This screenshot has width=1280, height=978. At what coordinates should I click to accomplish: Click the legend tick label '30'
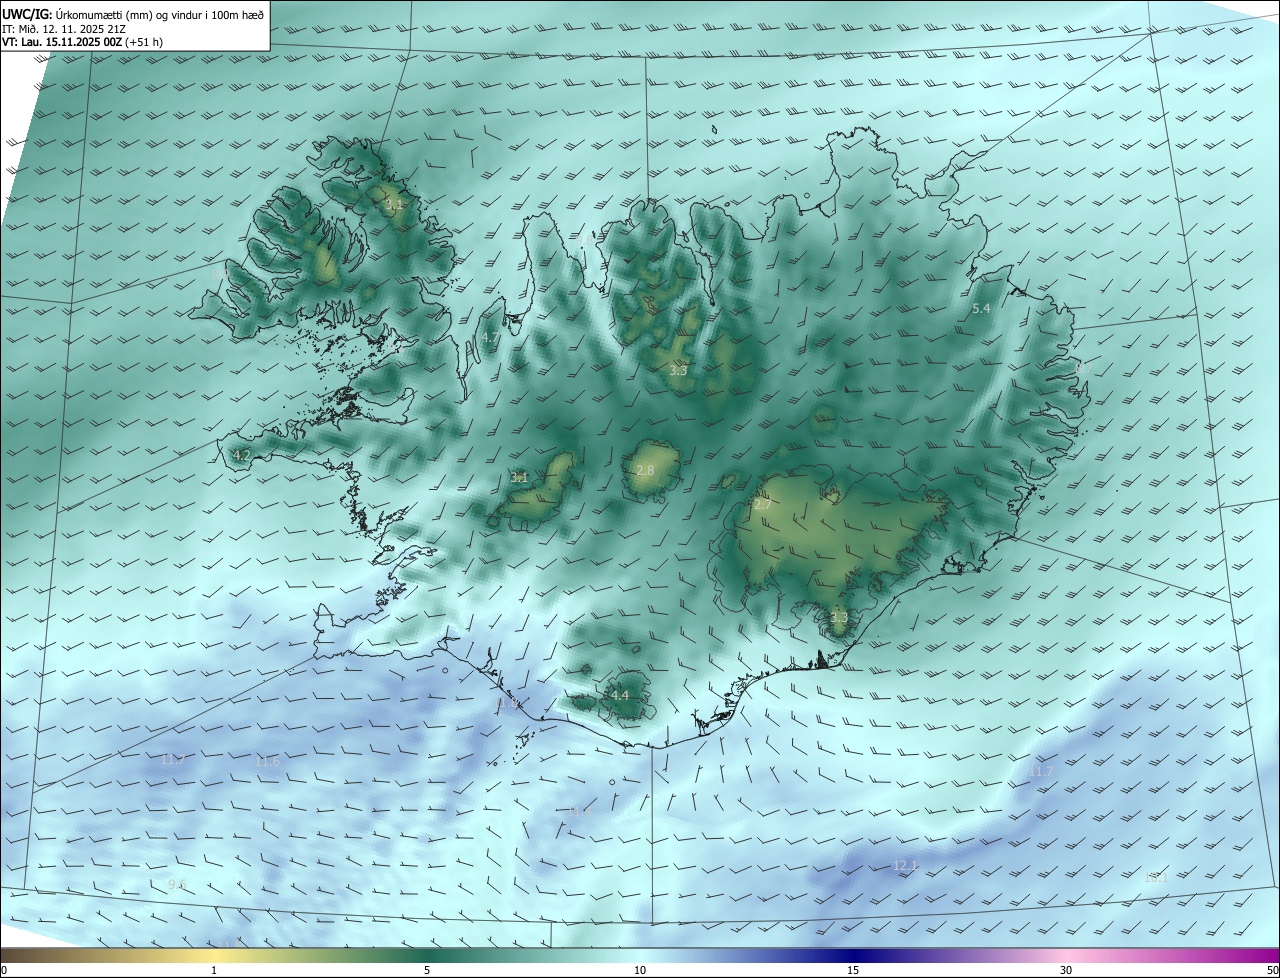pyautogui.click(x=1066, y=970)
